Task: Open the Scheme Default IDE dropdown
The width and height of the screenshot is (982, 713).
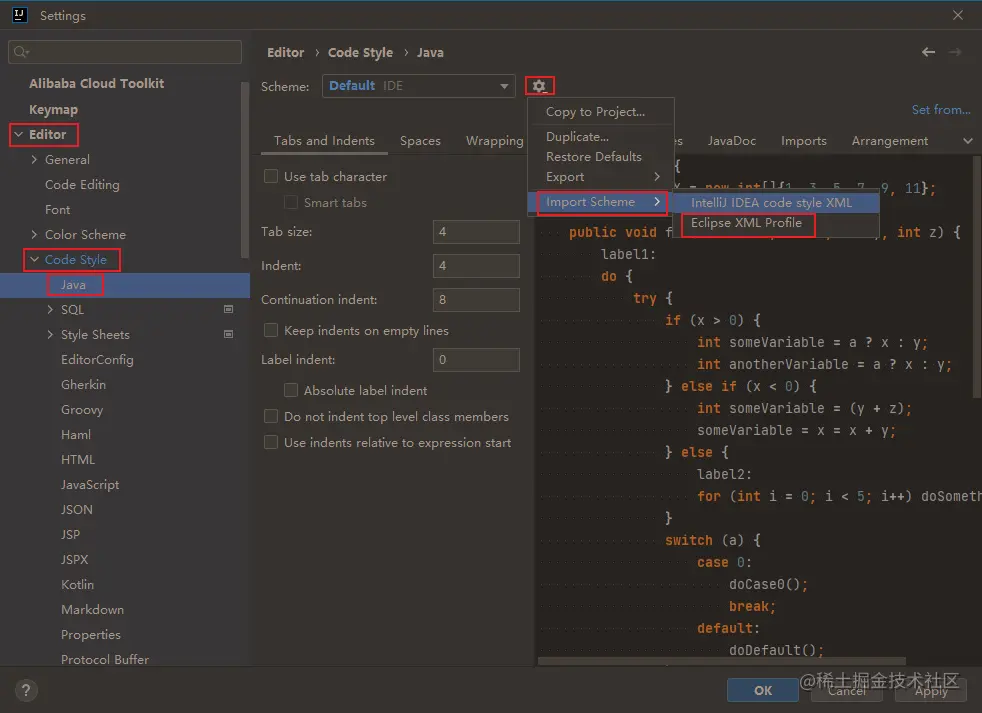Action: 418,86
